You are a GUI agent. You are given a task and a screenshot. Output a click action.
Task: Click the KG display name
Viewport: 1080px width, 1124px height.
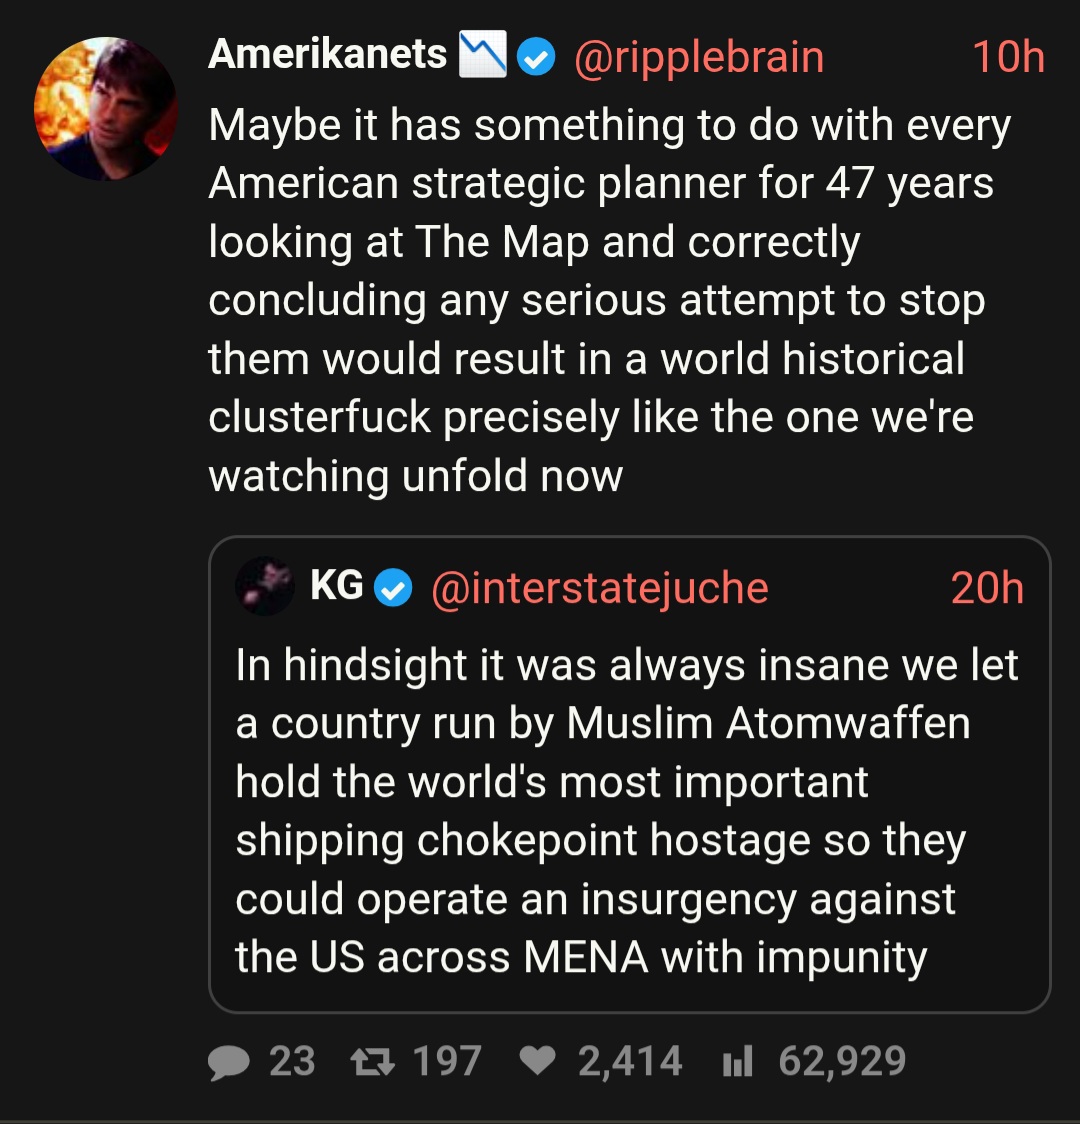[337, 587]
